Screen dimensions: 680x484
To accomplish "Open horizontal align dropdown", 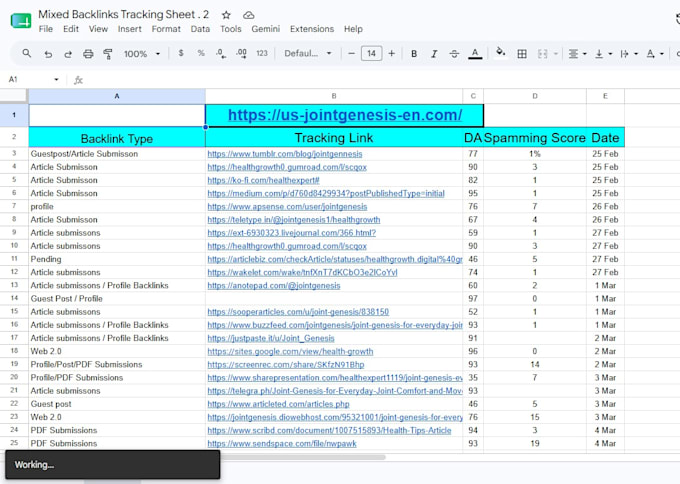I will 578,54.
